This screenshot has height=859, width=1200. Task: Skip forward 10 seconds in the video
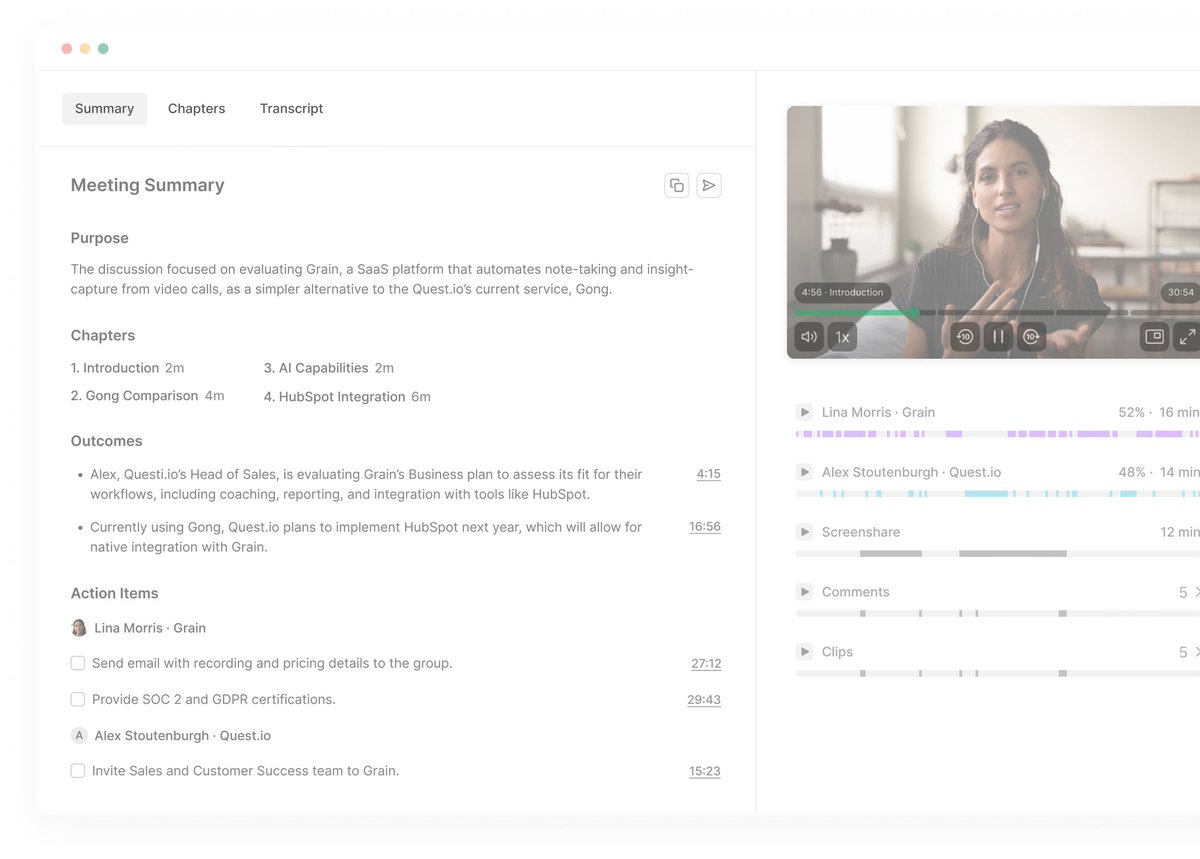click(x=1031, y=337)
